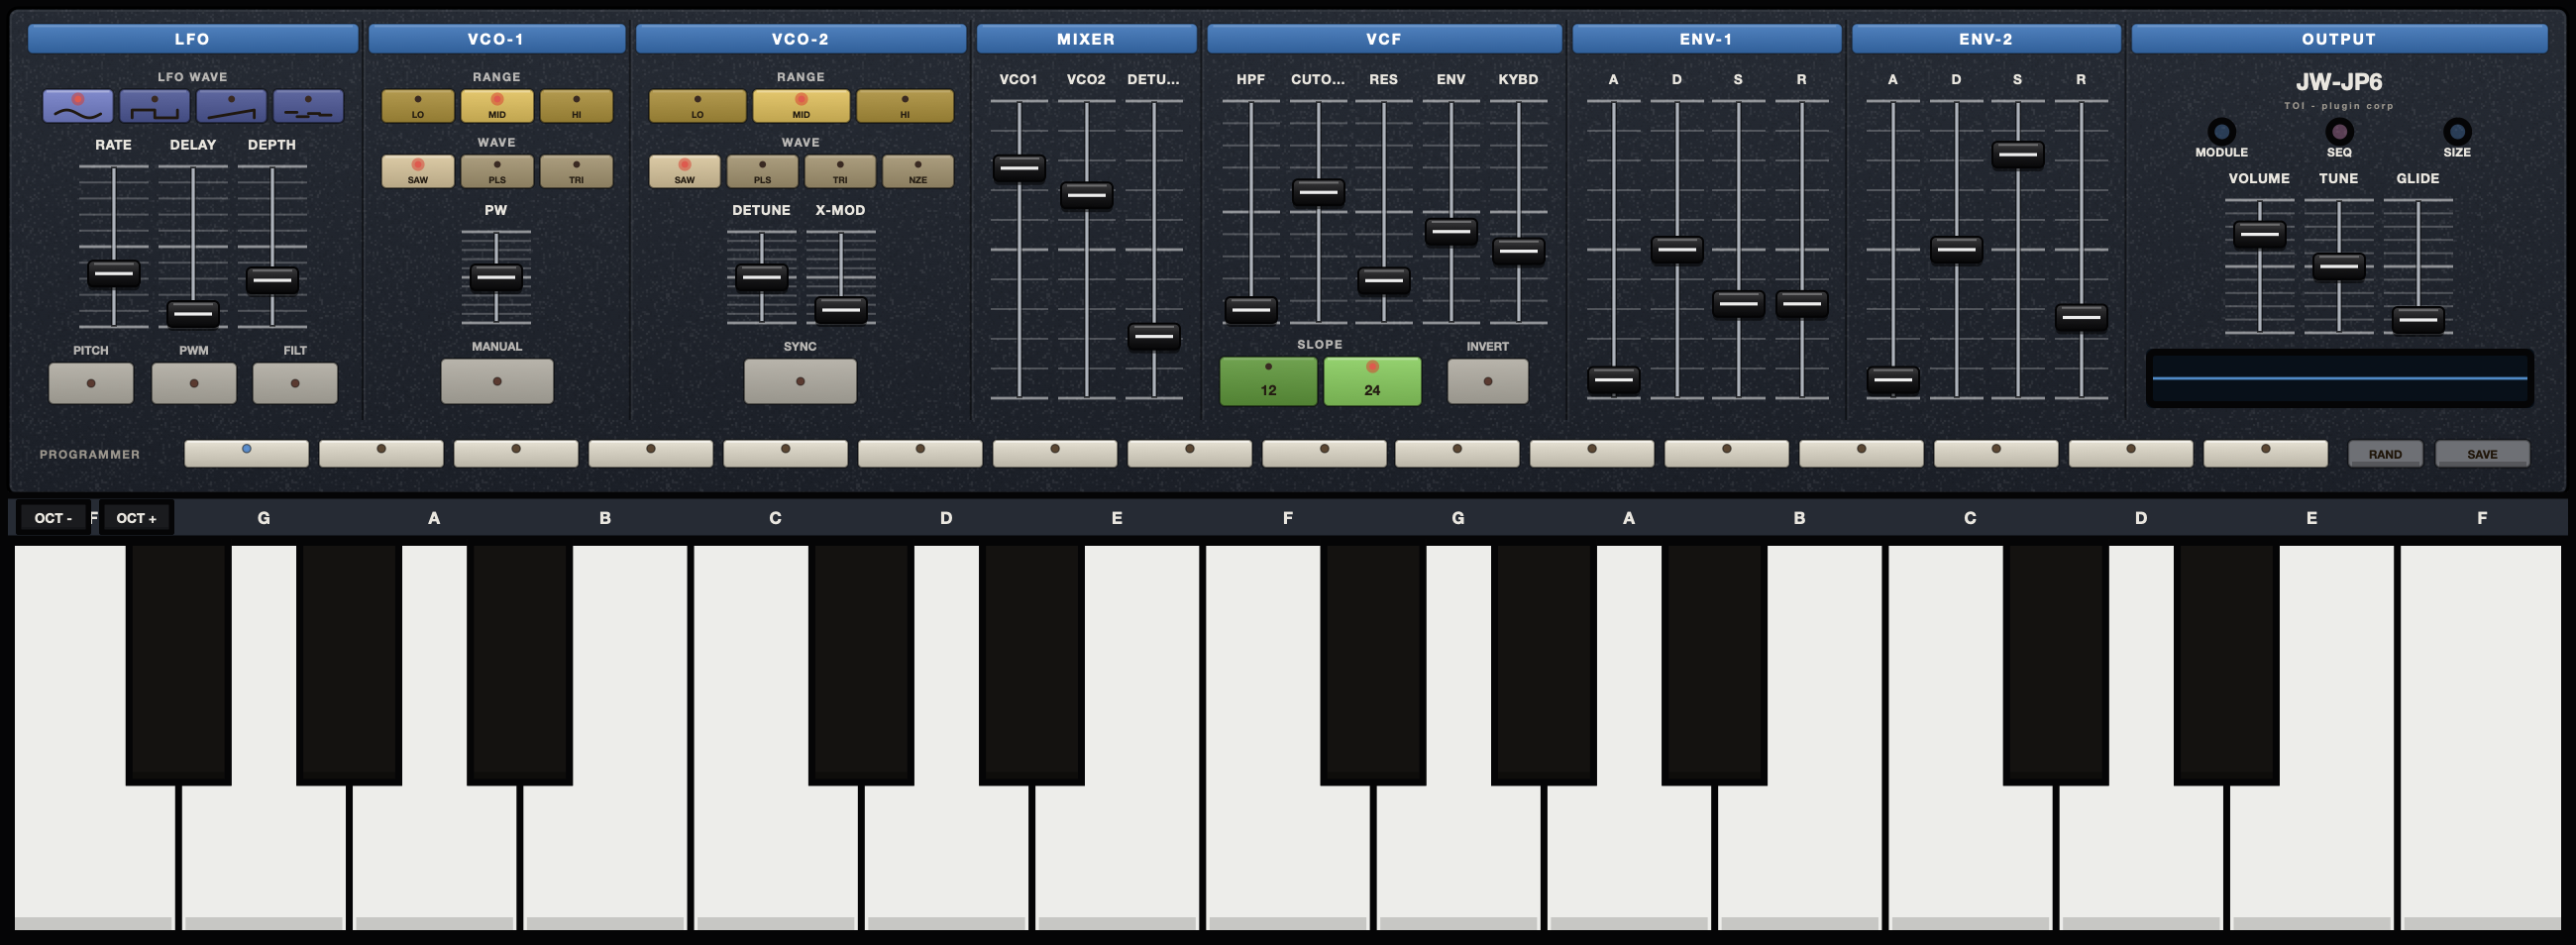
Task: Choose NZE noise wave for VCO-2
Action: 918,171
